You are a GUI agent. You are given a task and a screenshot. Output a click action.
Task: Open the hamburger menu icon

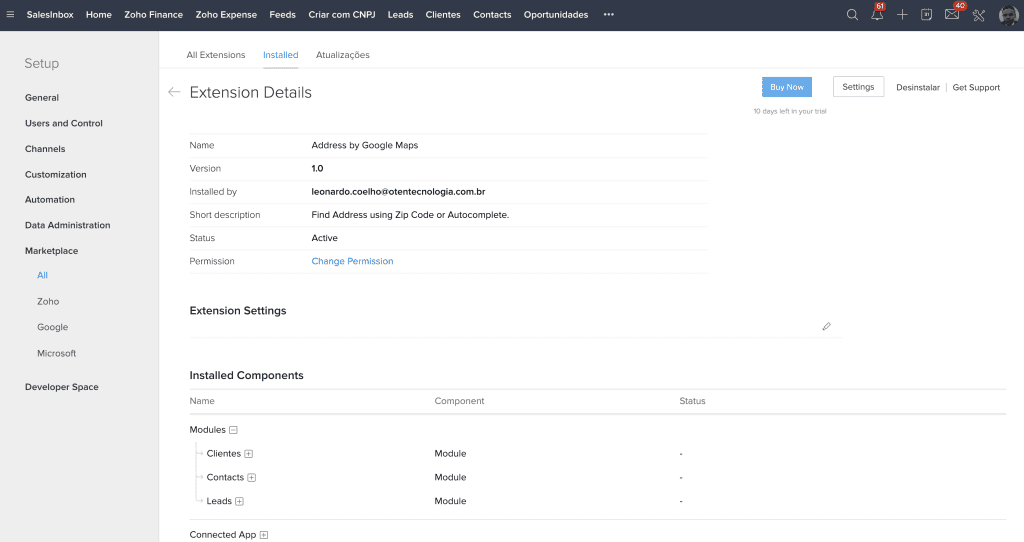click(10, 15)
